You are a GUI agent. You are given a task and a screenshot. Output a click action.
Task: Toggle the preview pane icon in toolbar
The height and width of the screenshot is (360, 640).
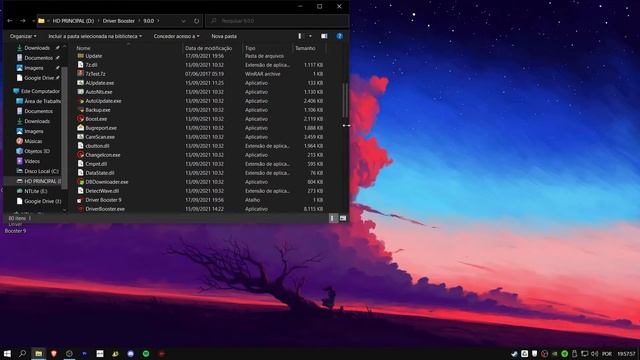coord(324,36)
